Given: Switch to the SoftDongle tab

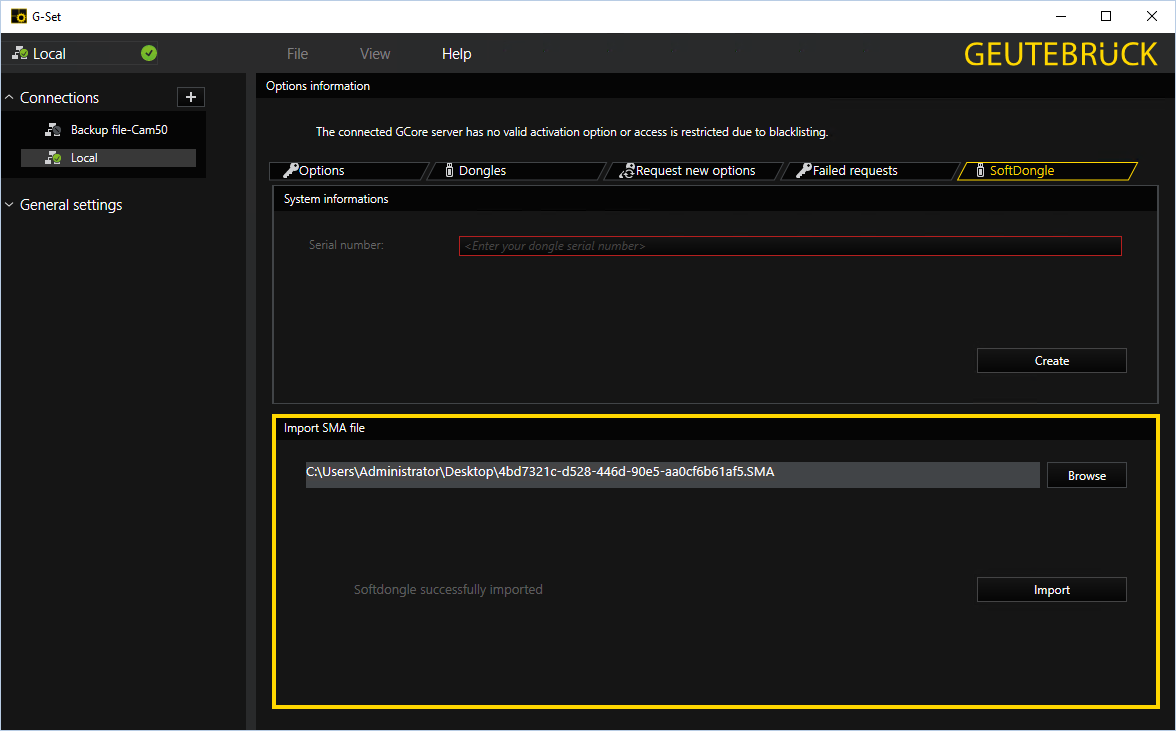Looking at the screenshot, I should 1046,171.
